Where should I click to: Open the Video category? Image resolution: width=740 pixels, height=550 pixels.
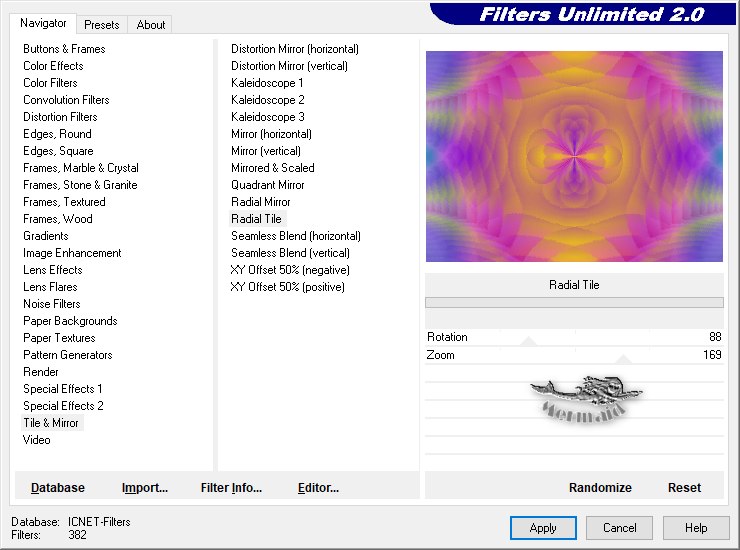point(36,440)
